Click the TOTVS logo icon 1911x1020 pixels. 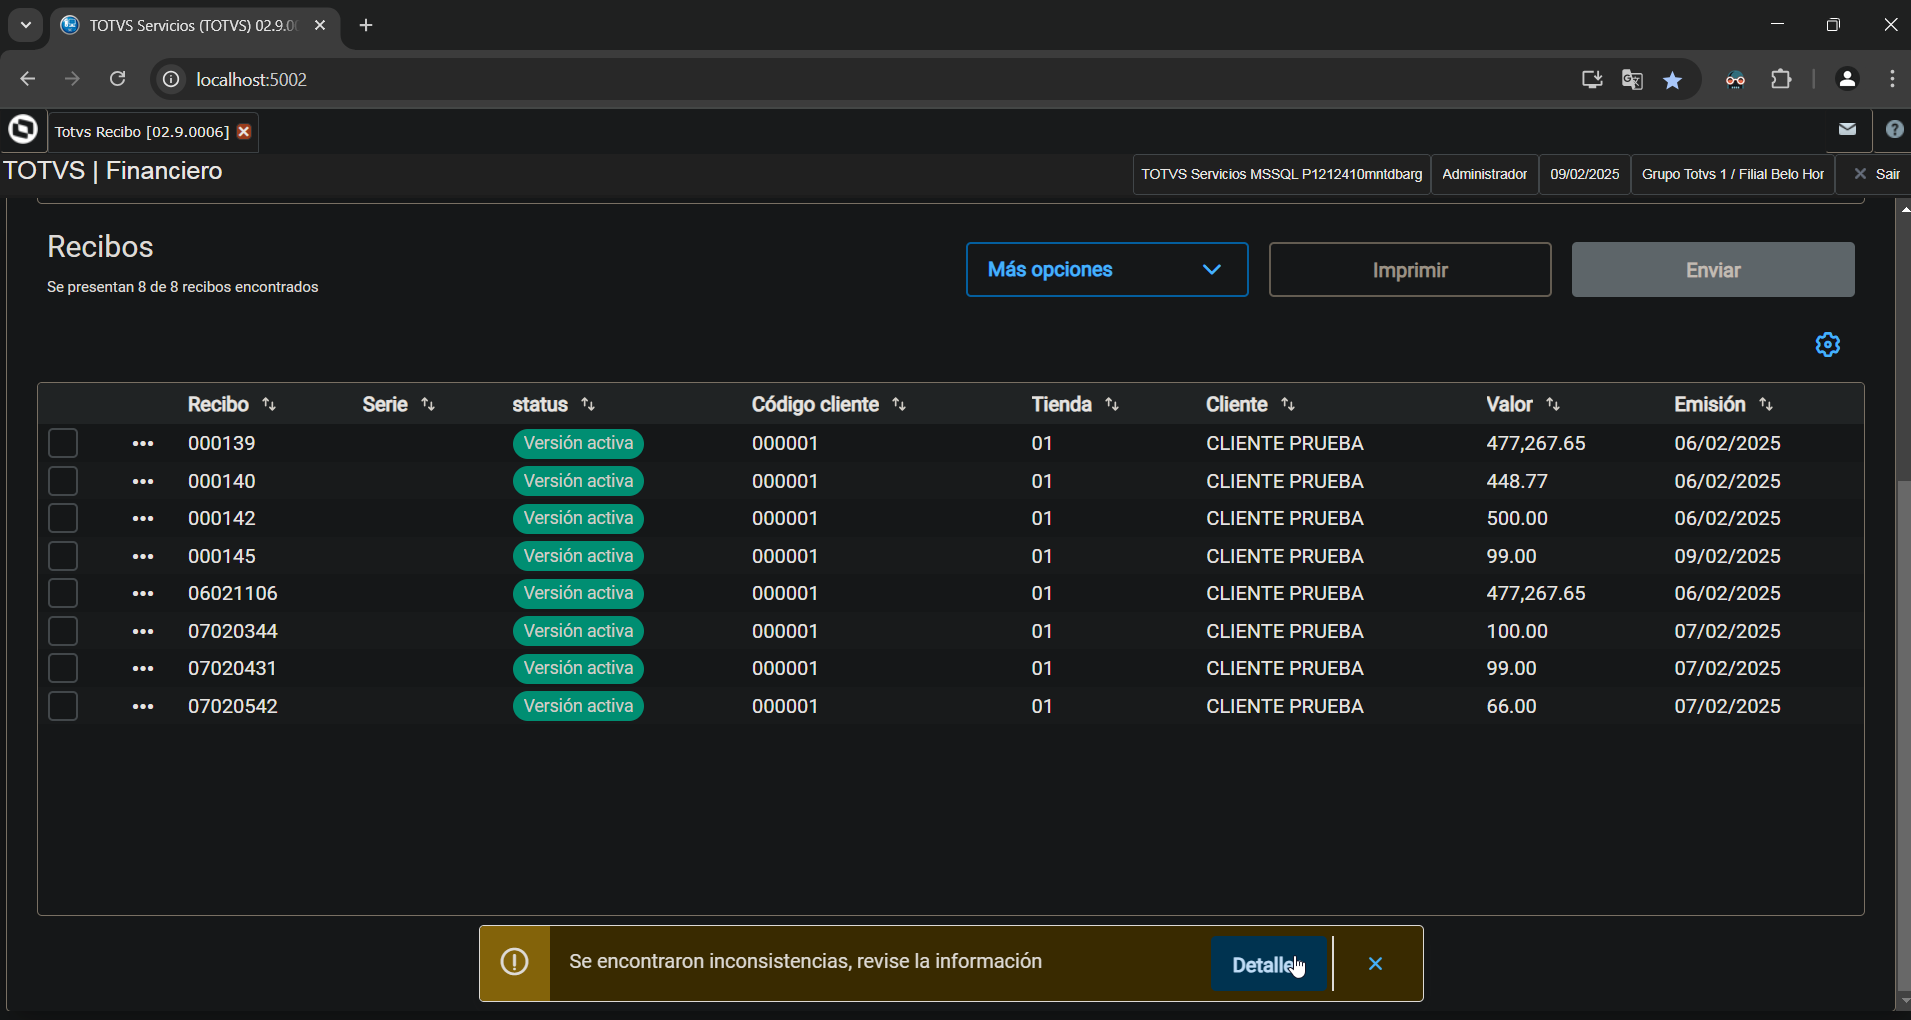tap(22, 130)
